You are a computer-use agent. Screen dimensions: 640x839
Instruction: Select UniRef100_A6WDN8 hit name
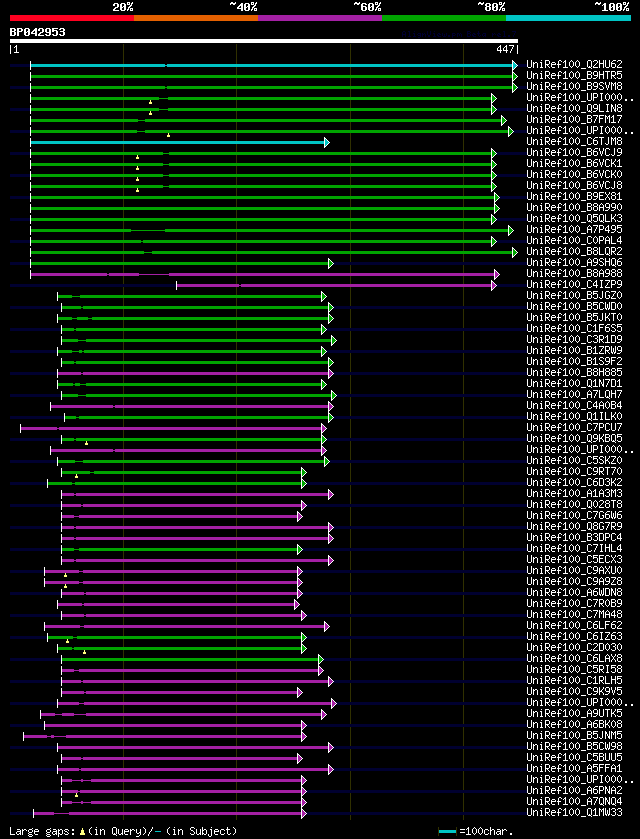point(574,593)
